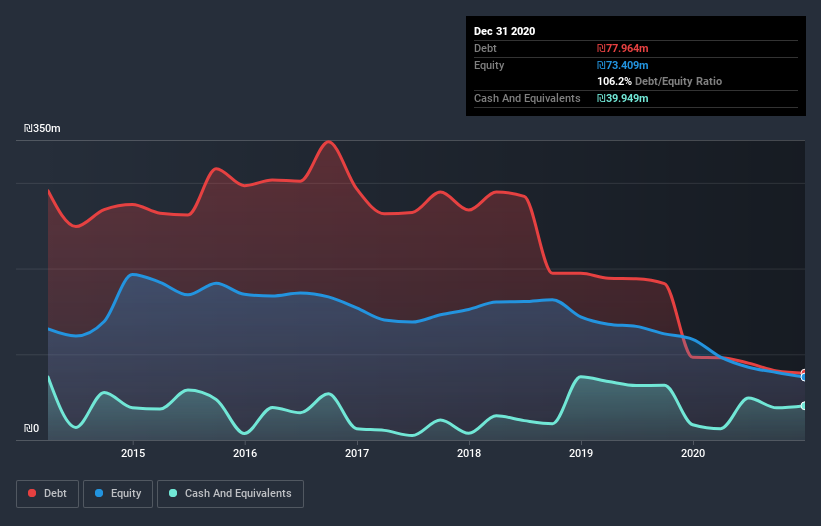Screen dimensions: 821x526
Task: Click the 2015 axis label
Action: (133, 453)
